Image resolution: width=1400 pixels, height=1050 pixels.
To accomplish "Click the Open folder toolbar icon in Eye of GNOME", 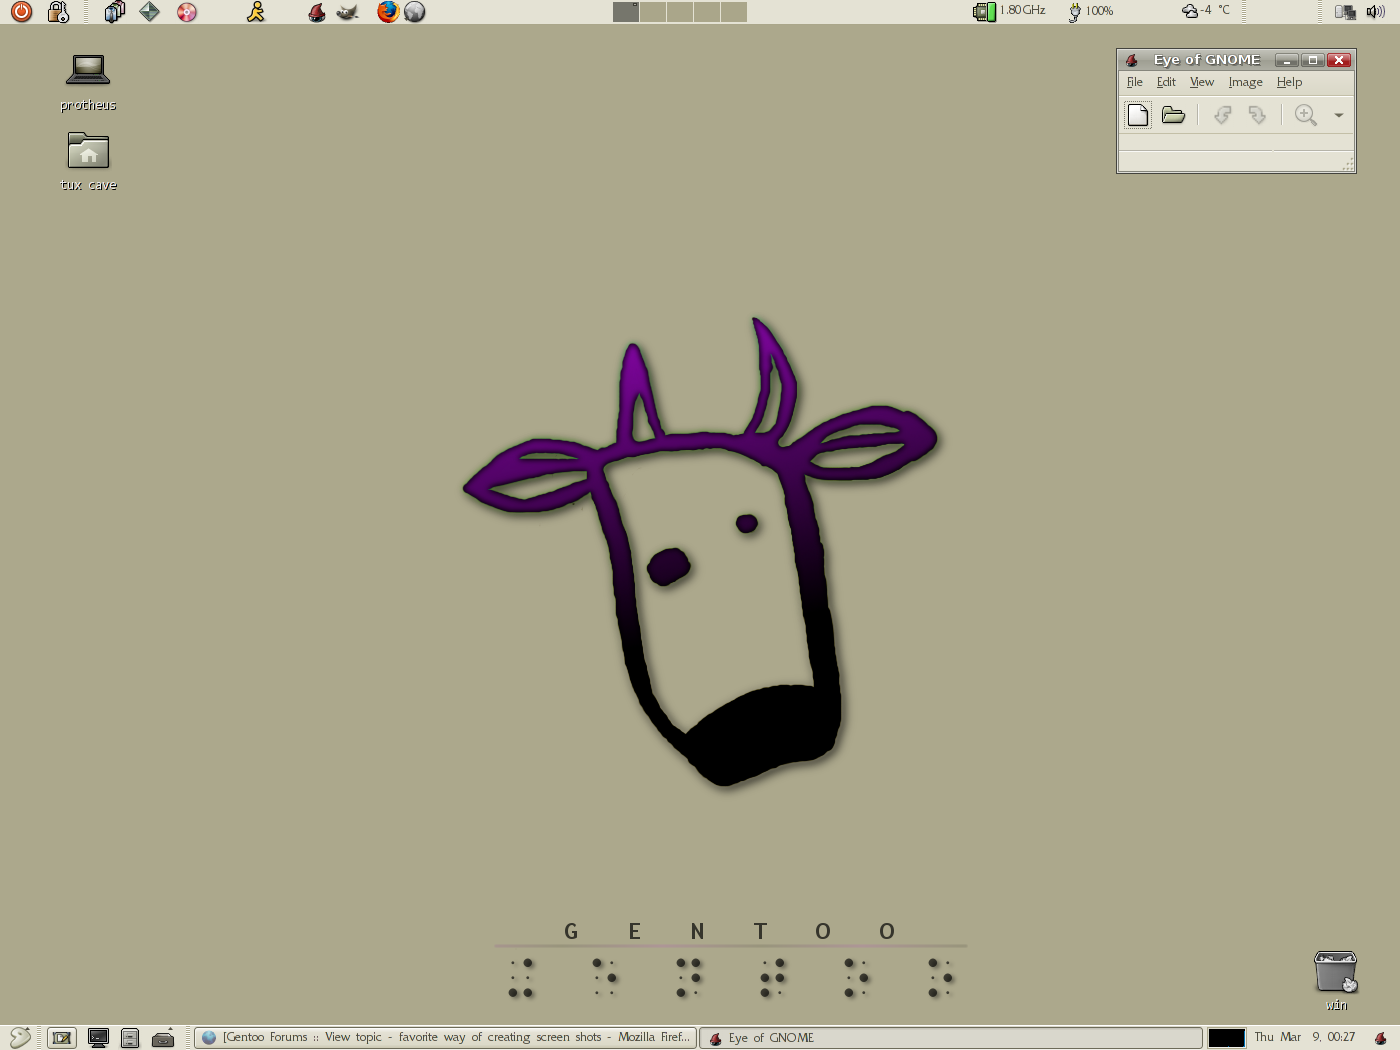I will tap(1173, 115).
